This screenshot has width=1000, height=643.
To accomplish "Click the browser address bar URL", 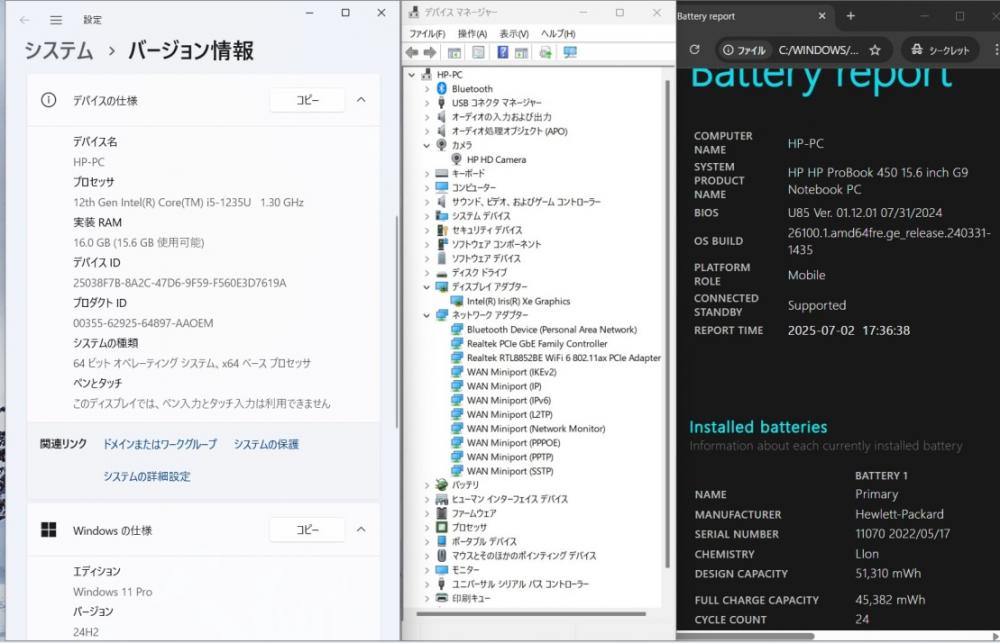I will (x=818, y=50).
